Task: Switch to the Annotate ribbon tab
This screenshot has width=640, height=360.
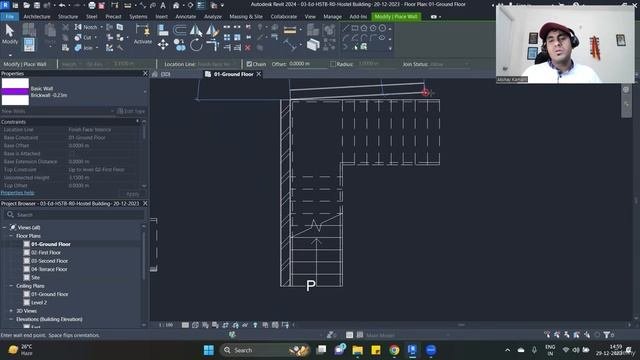Action: click(186, 17)
